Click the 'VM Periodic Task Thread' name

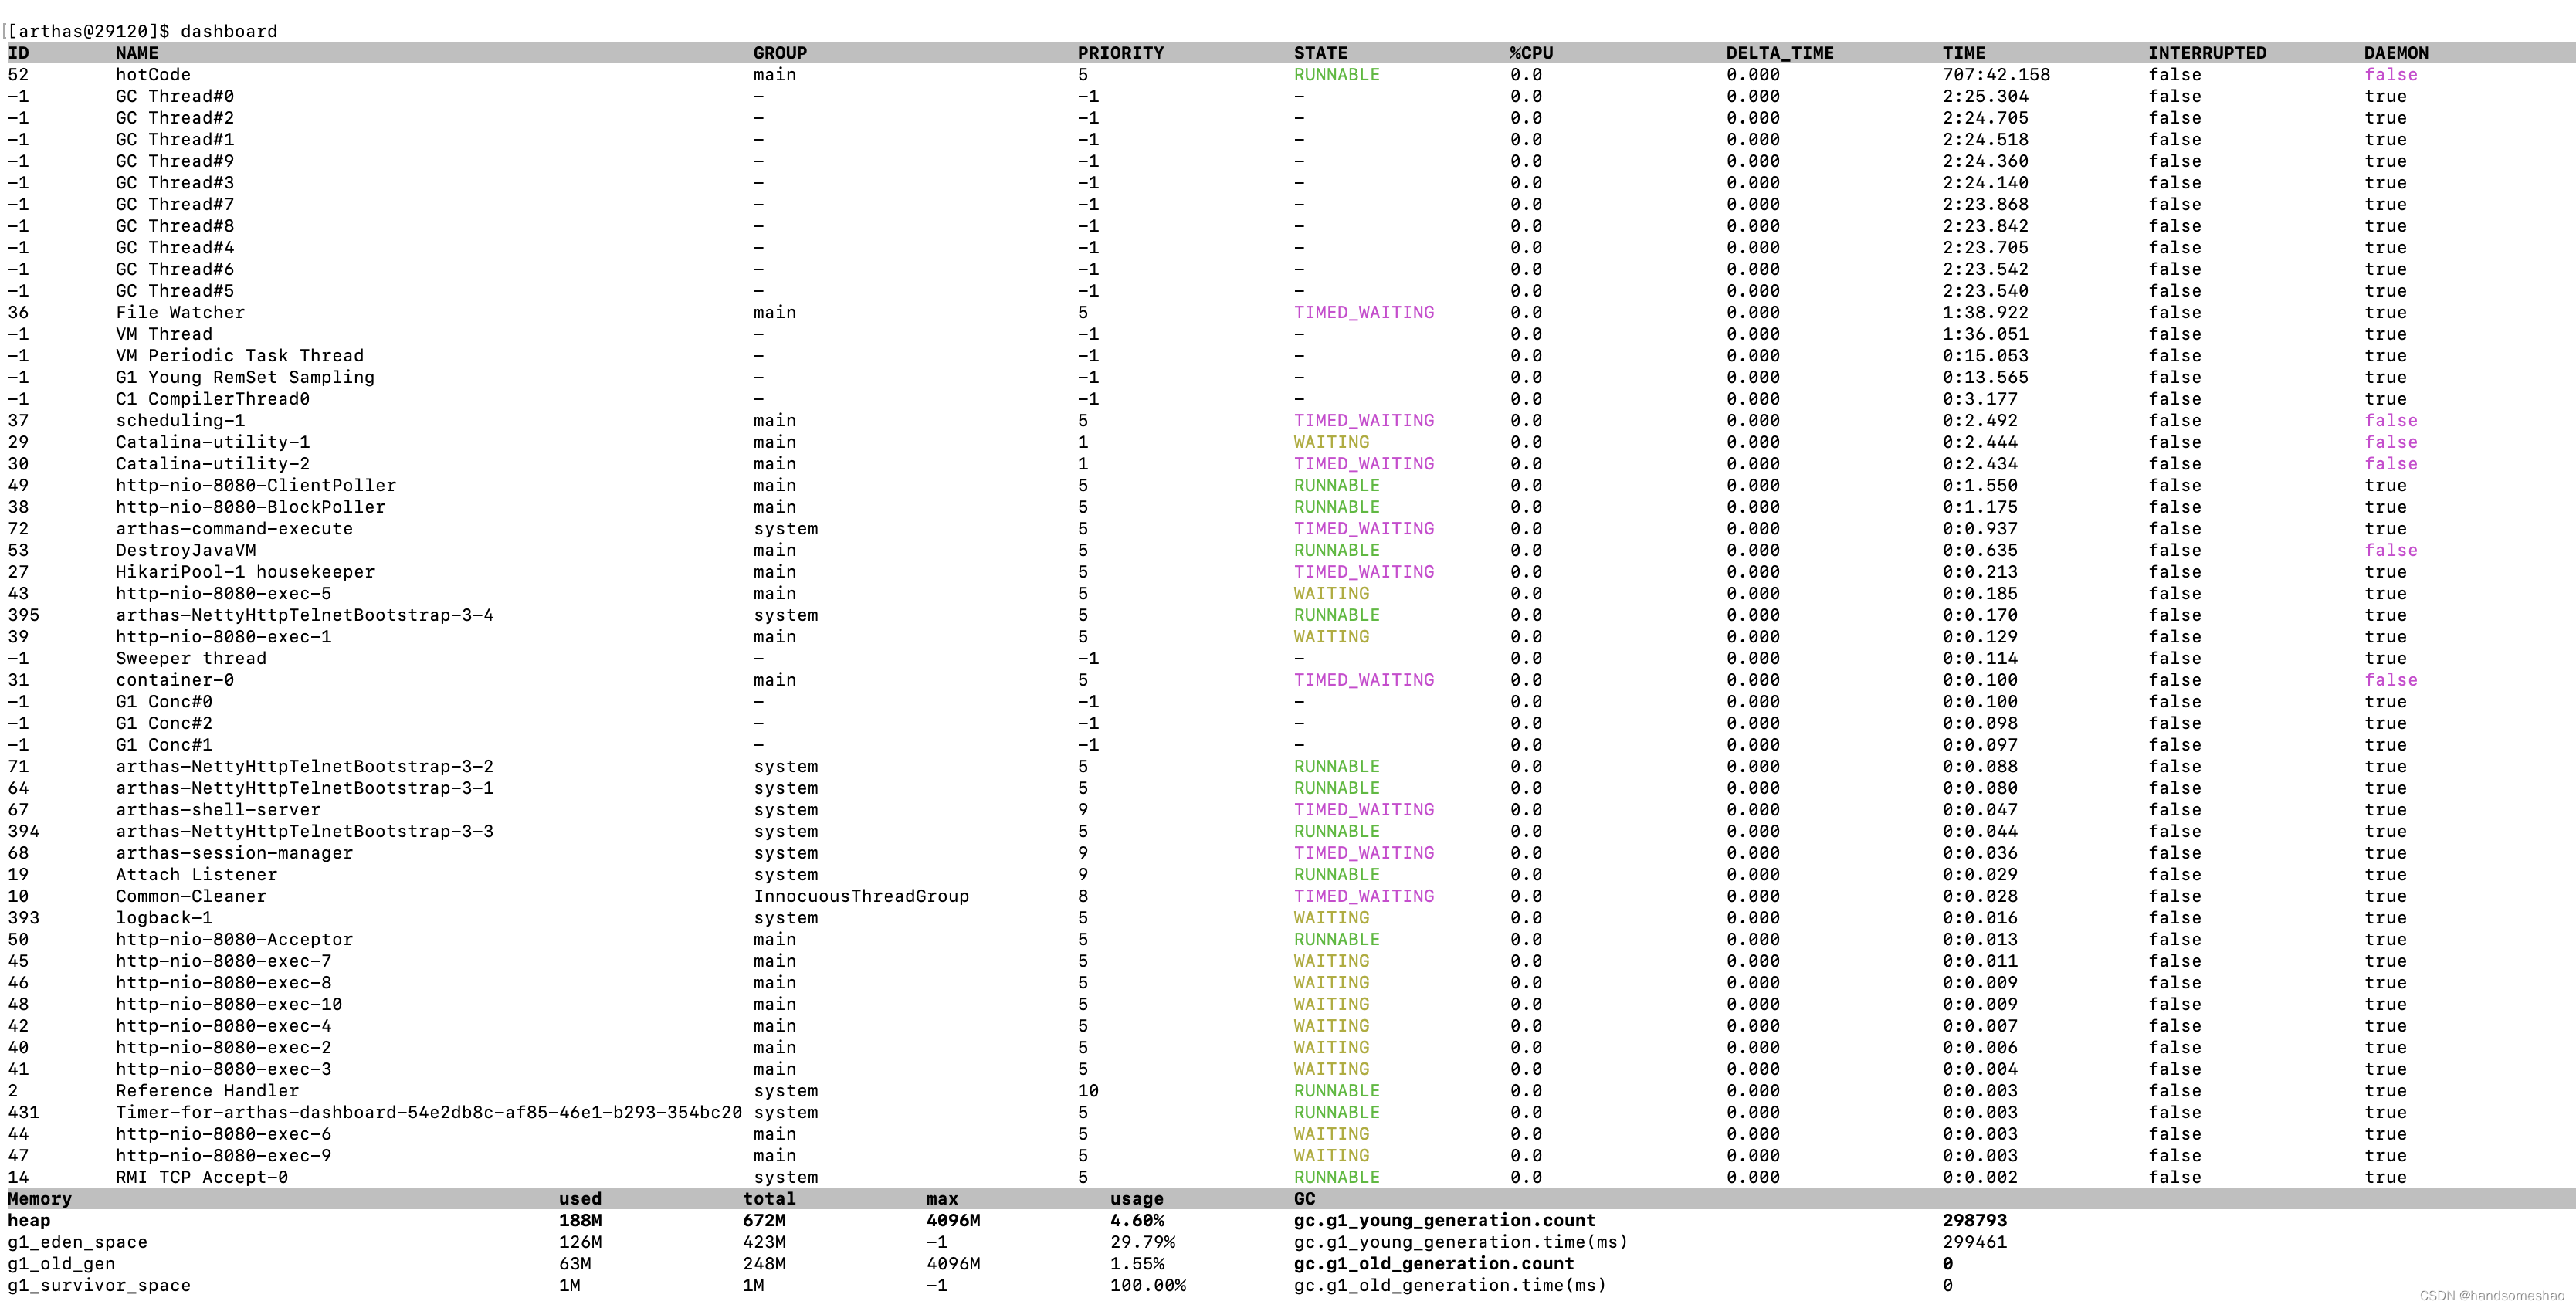coord(240,356)
